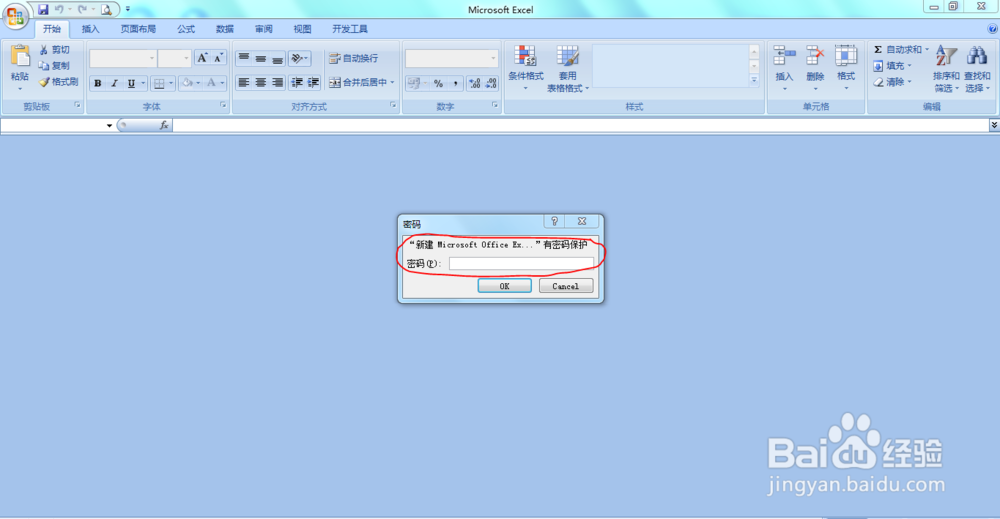The width and height of the screenshot is (1000, 519).
Task: Switch to the 数据 ribbon tab
Action: [224, 29]
